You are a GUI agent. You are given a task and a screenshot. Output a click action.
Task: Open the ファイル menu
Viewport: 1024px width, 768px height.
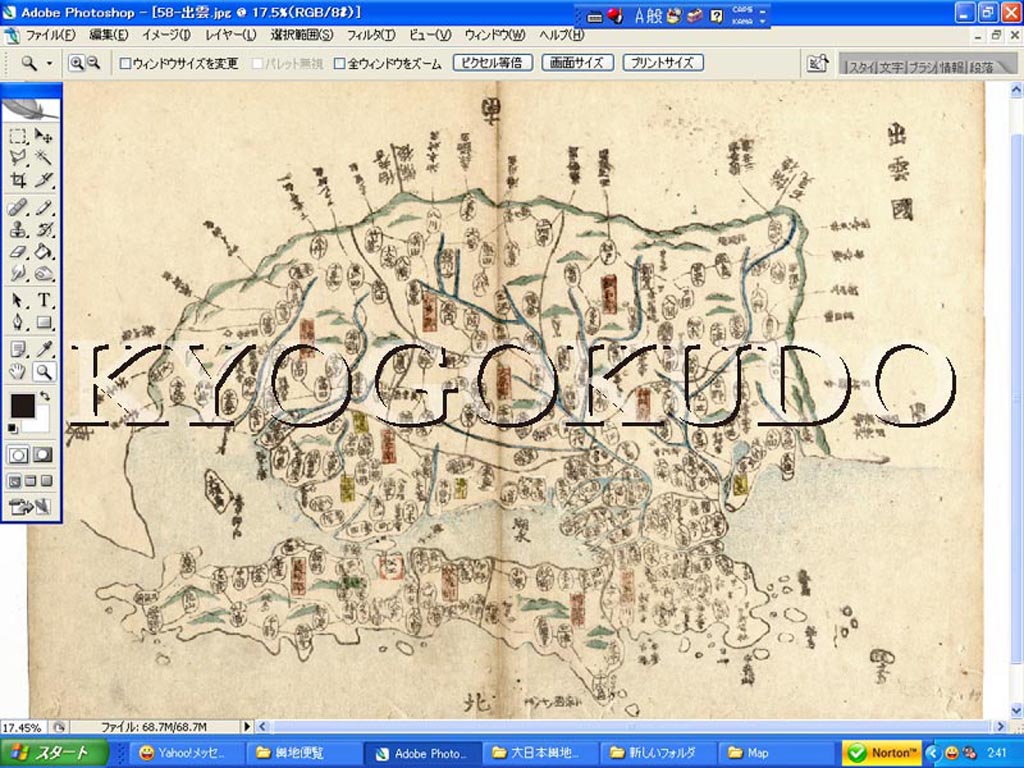click(x=50, y=35)
